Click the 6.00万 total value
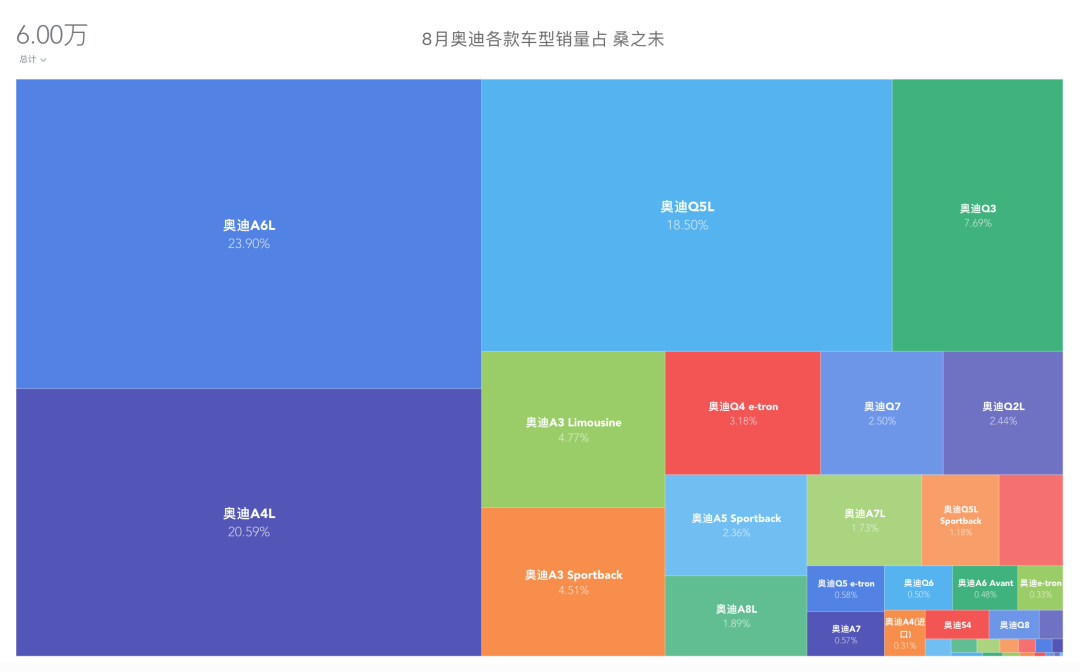 coord(52,35)
